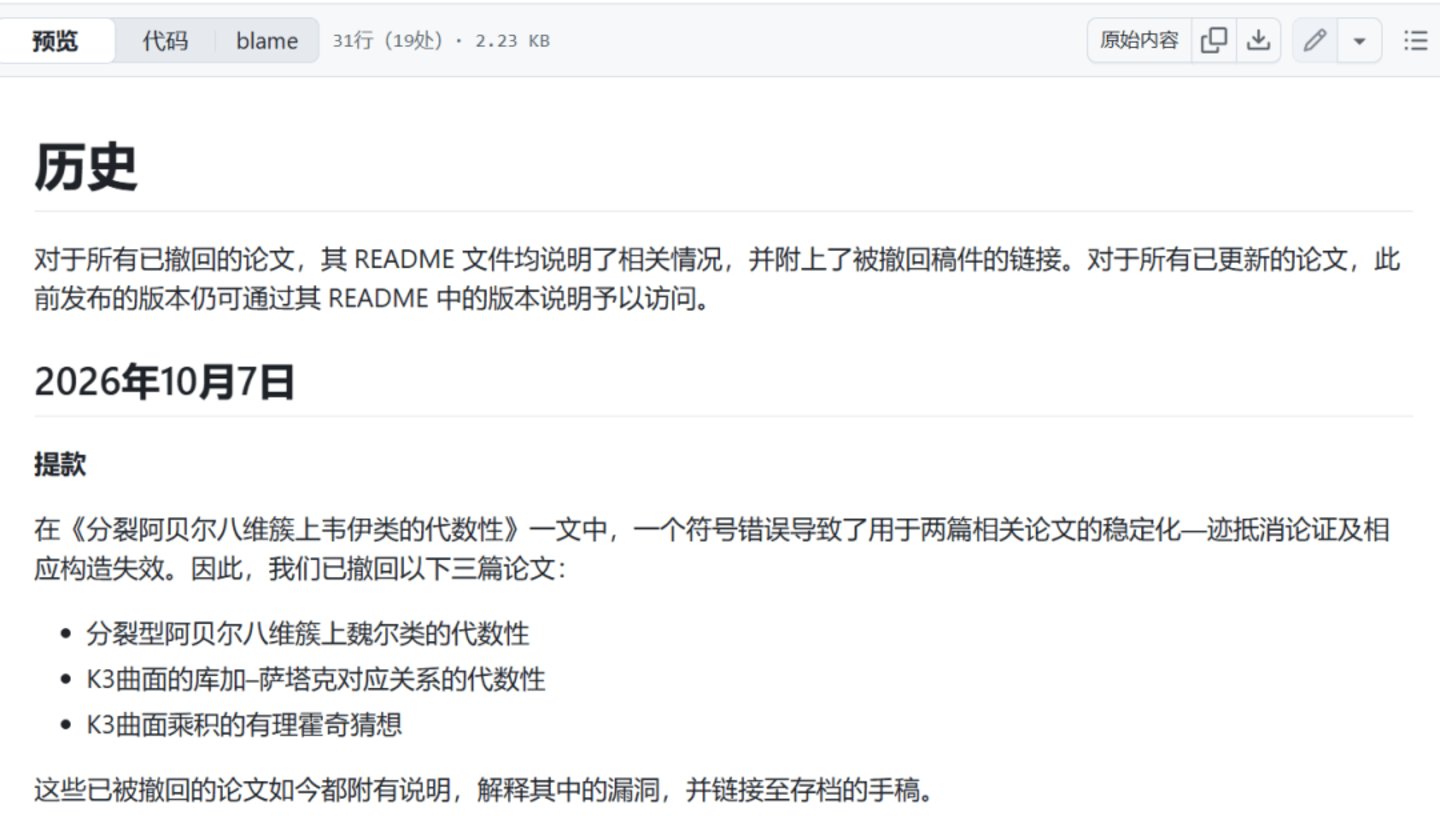Download the raw file

(x=1258, y=41)
